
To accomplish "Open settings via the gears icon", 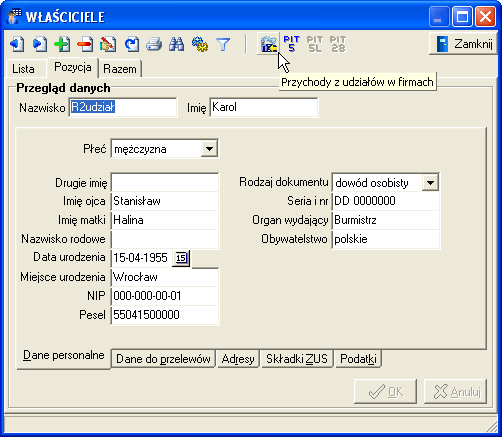I will click(200, 44).
